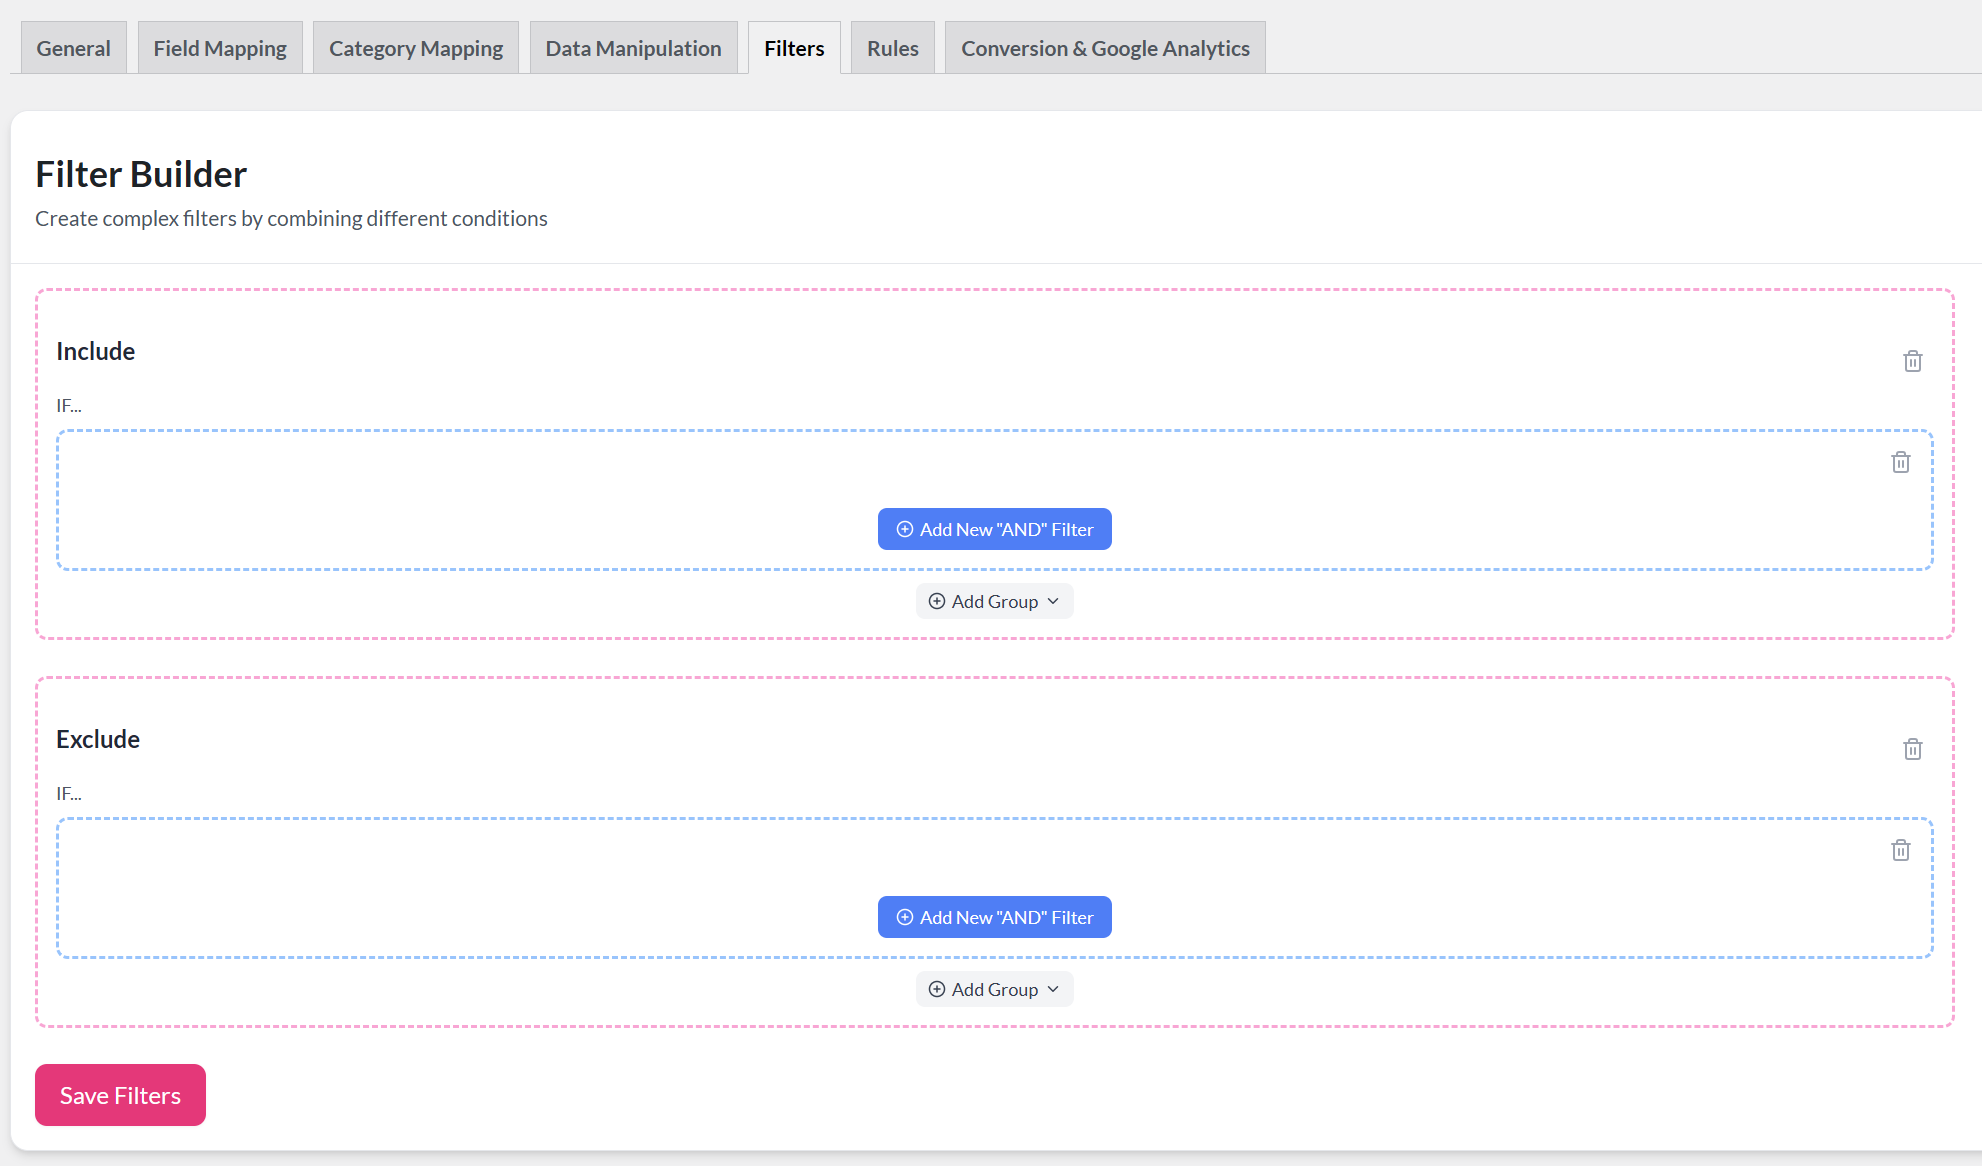Expand the Add Group dropdown under Exclude
This screenshot has height=1166, width=1982.
tap(994, 989)
